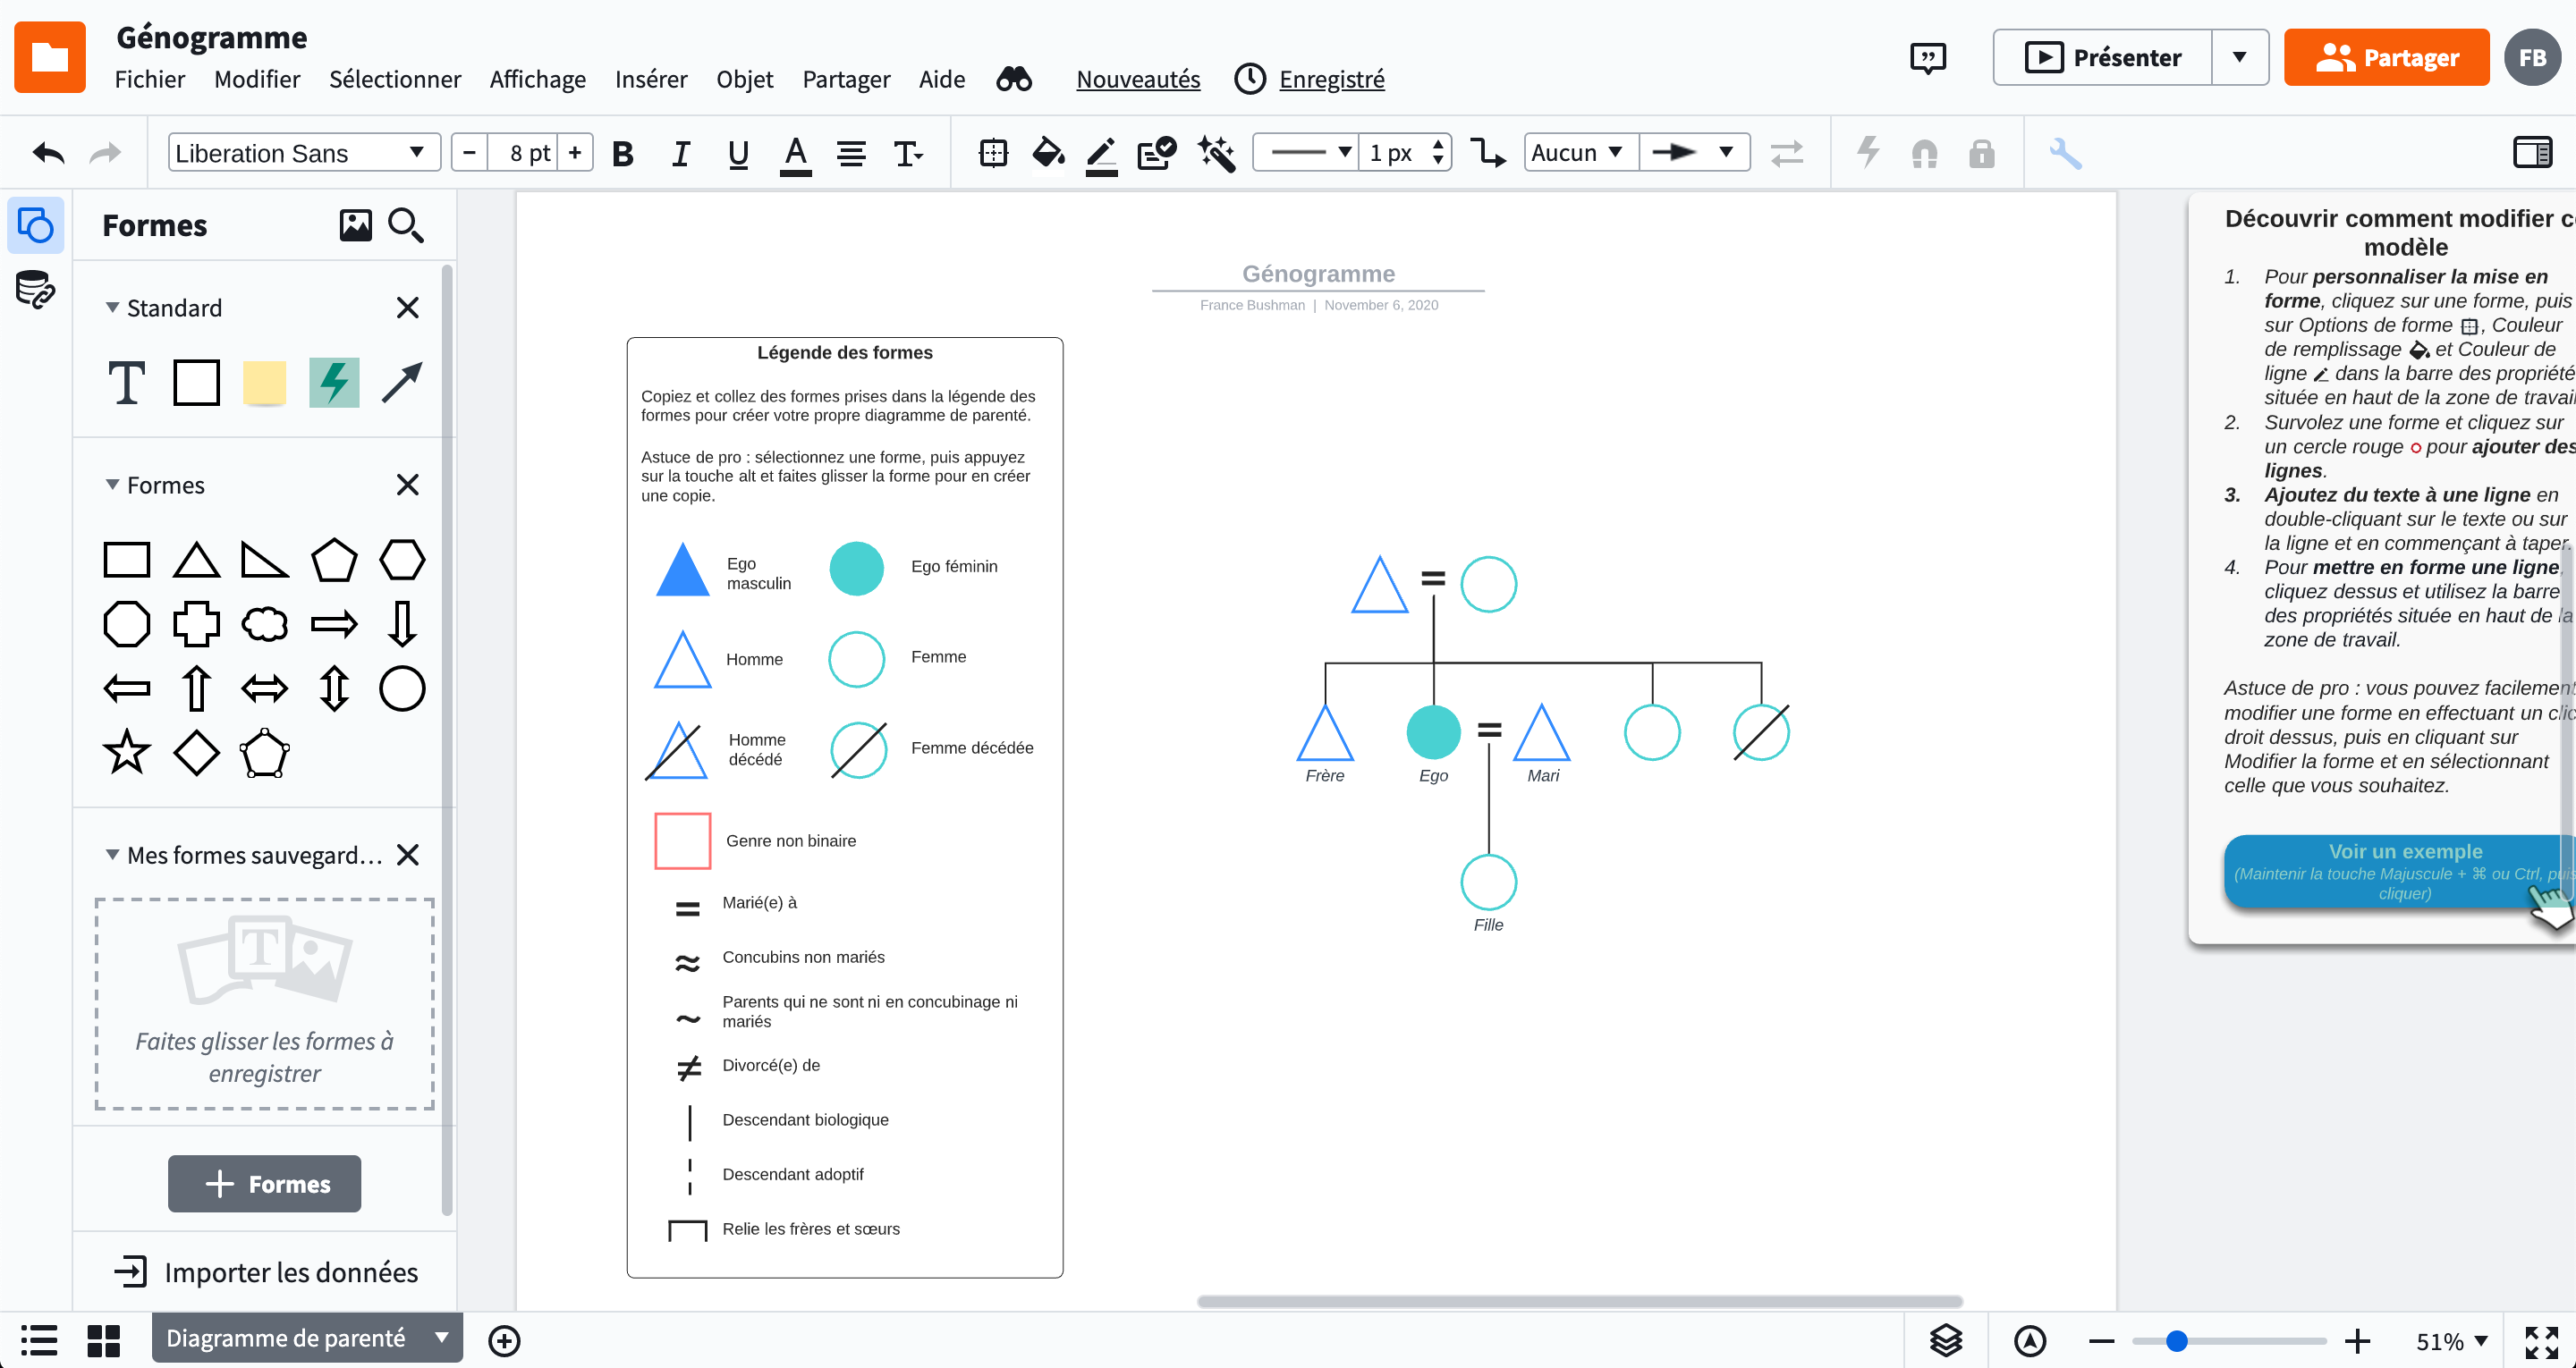Screen dimensions: 2576x1368
Task: Select the star shape in Formes
Action: coord(127,753)
